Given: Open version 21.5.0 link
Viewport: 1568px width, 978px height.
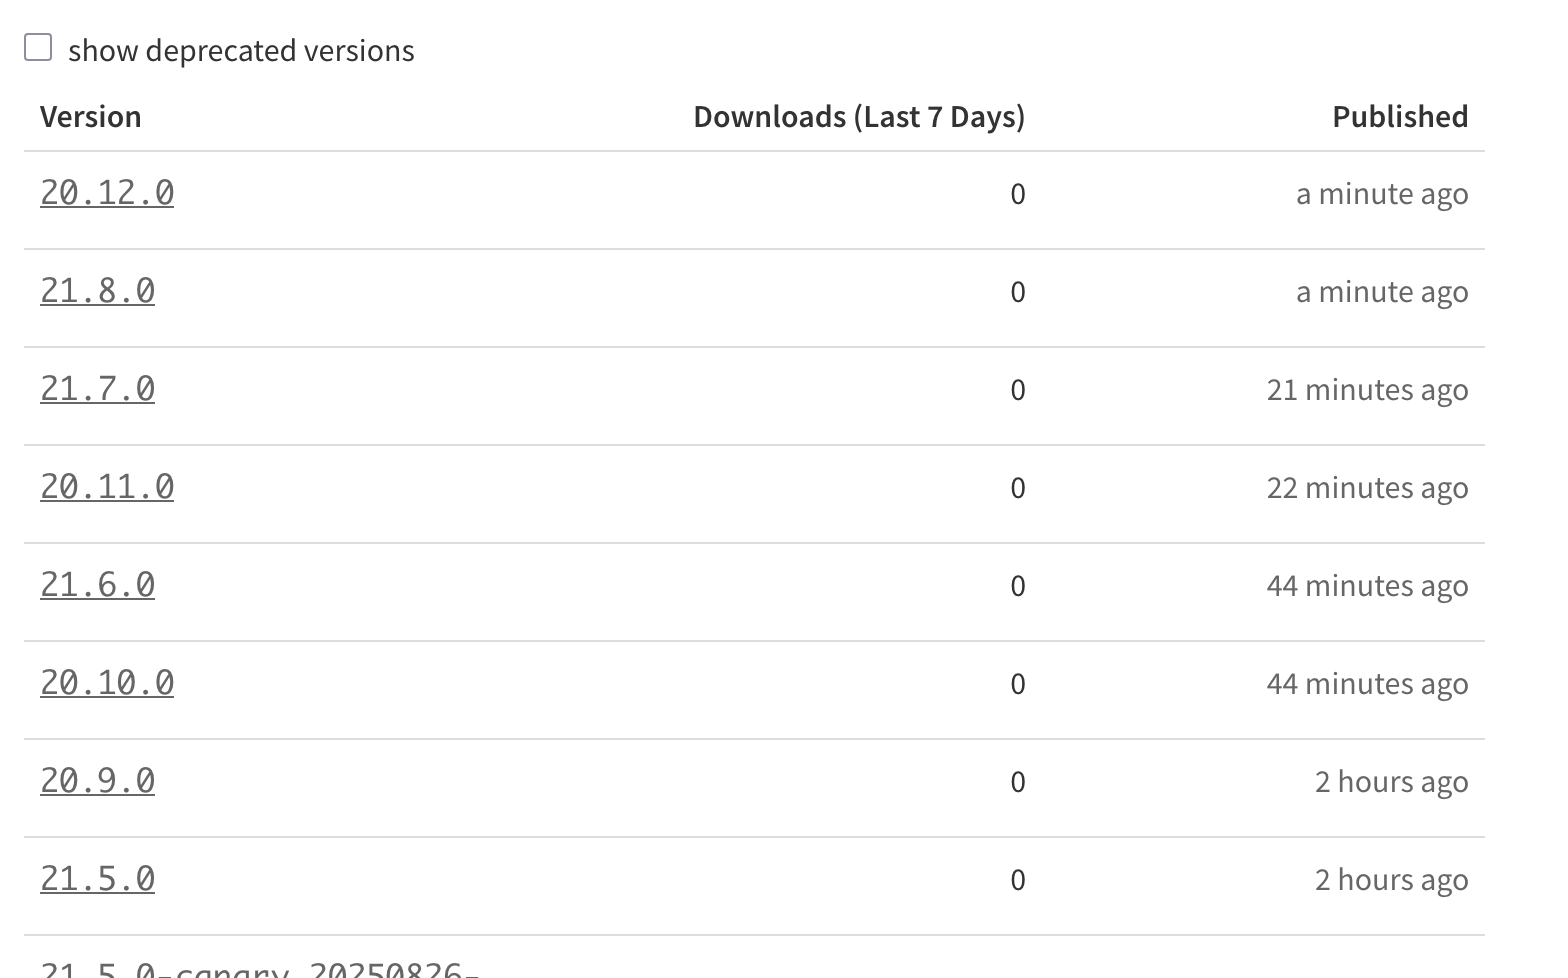Looking at the screenshot, I should tap(97, 879).
